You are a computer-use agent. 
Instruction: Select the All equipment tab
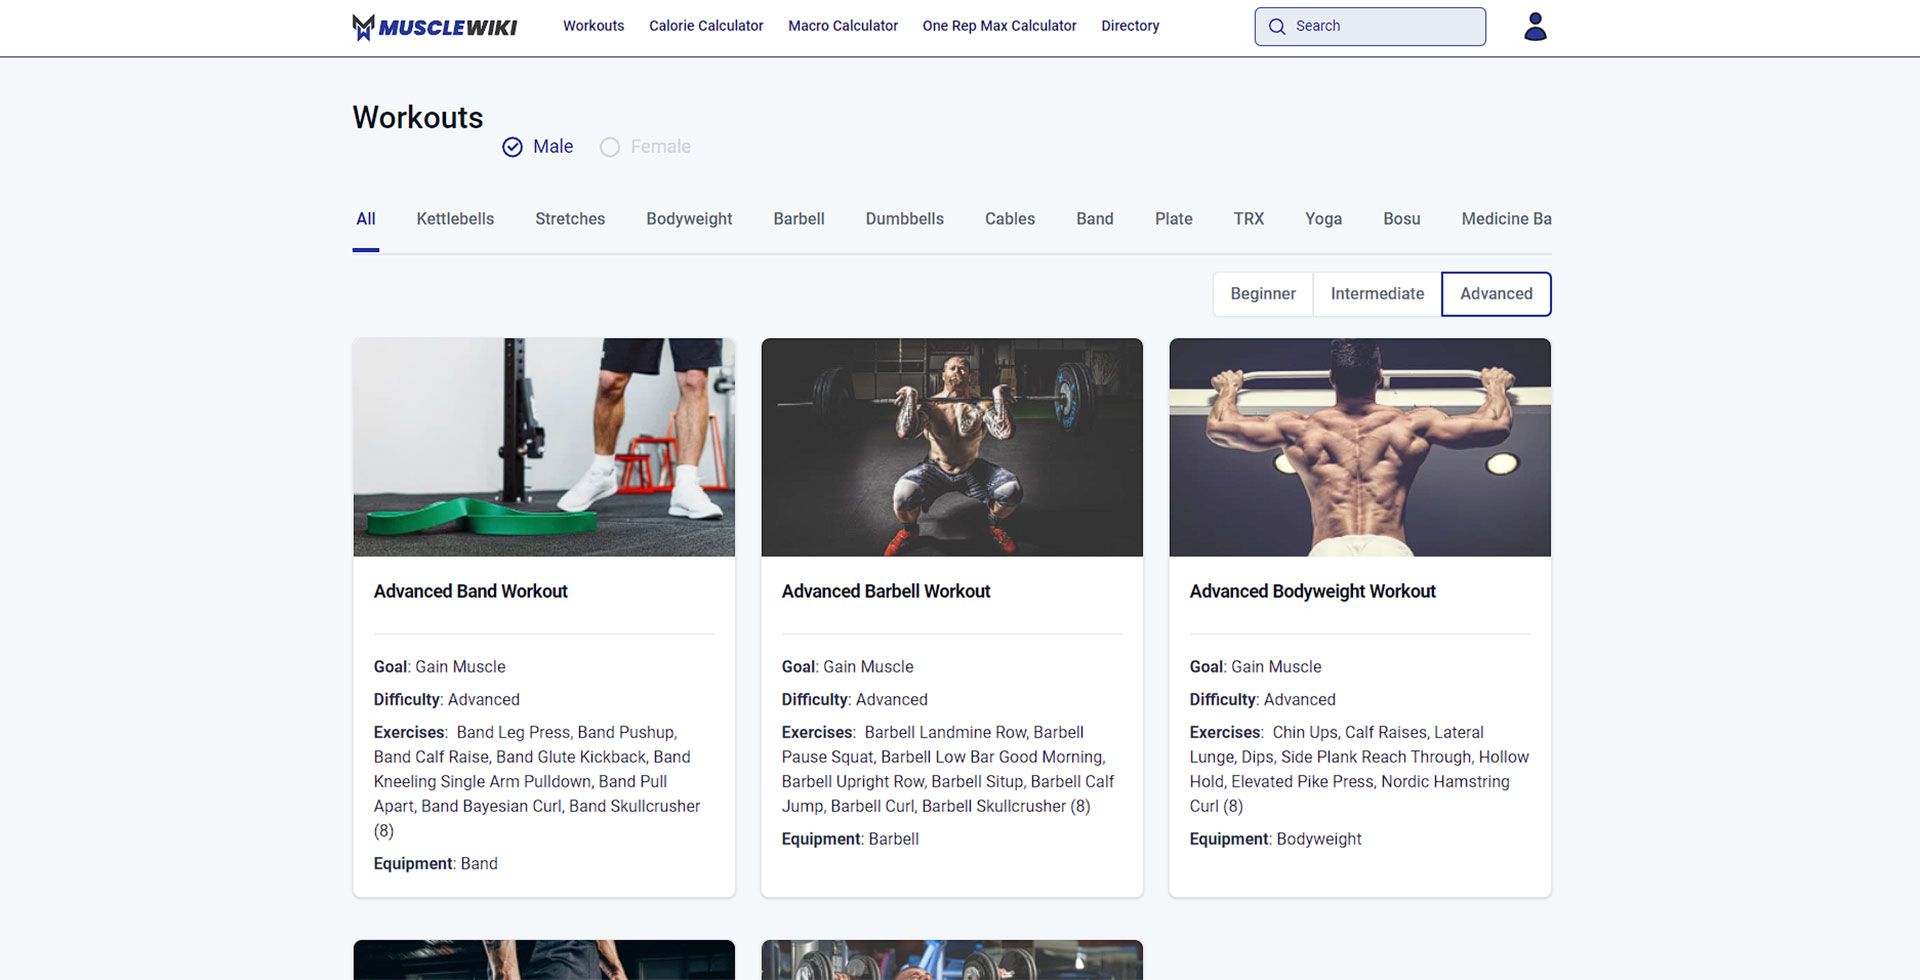pos(366,219)
